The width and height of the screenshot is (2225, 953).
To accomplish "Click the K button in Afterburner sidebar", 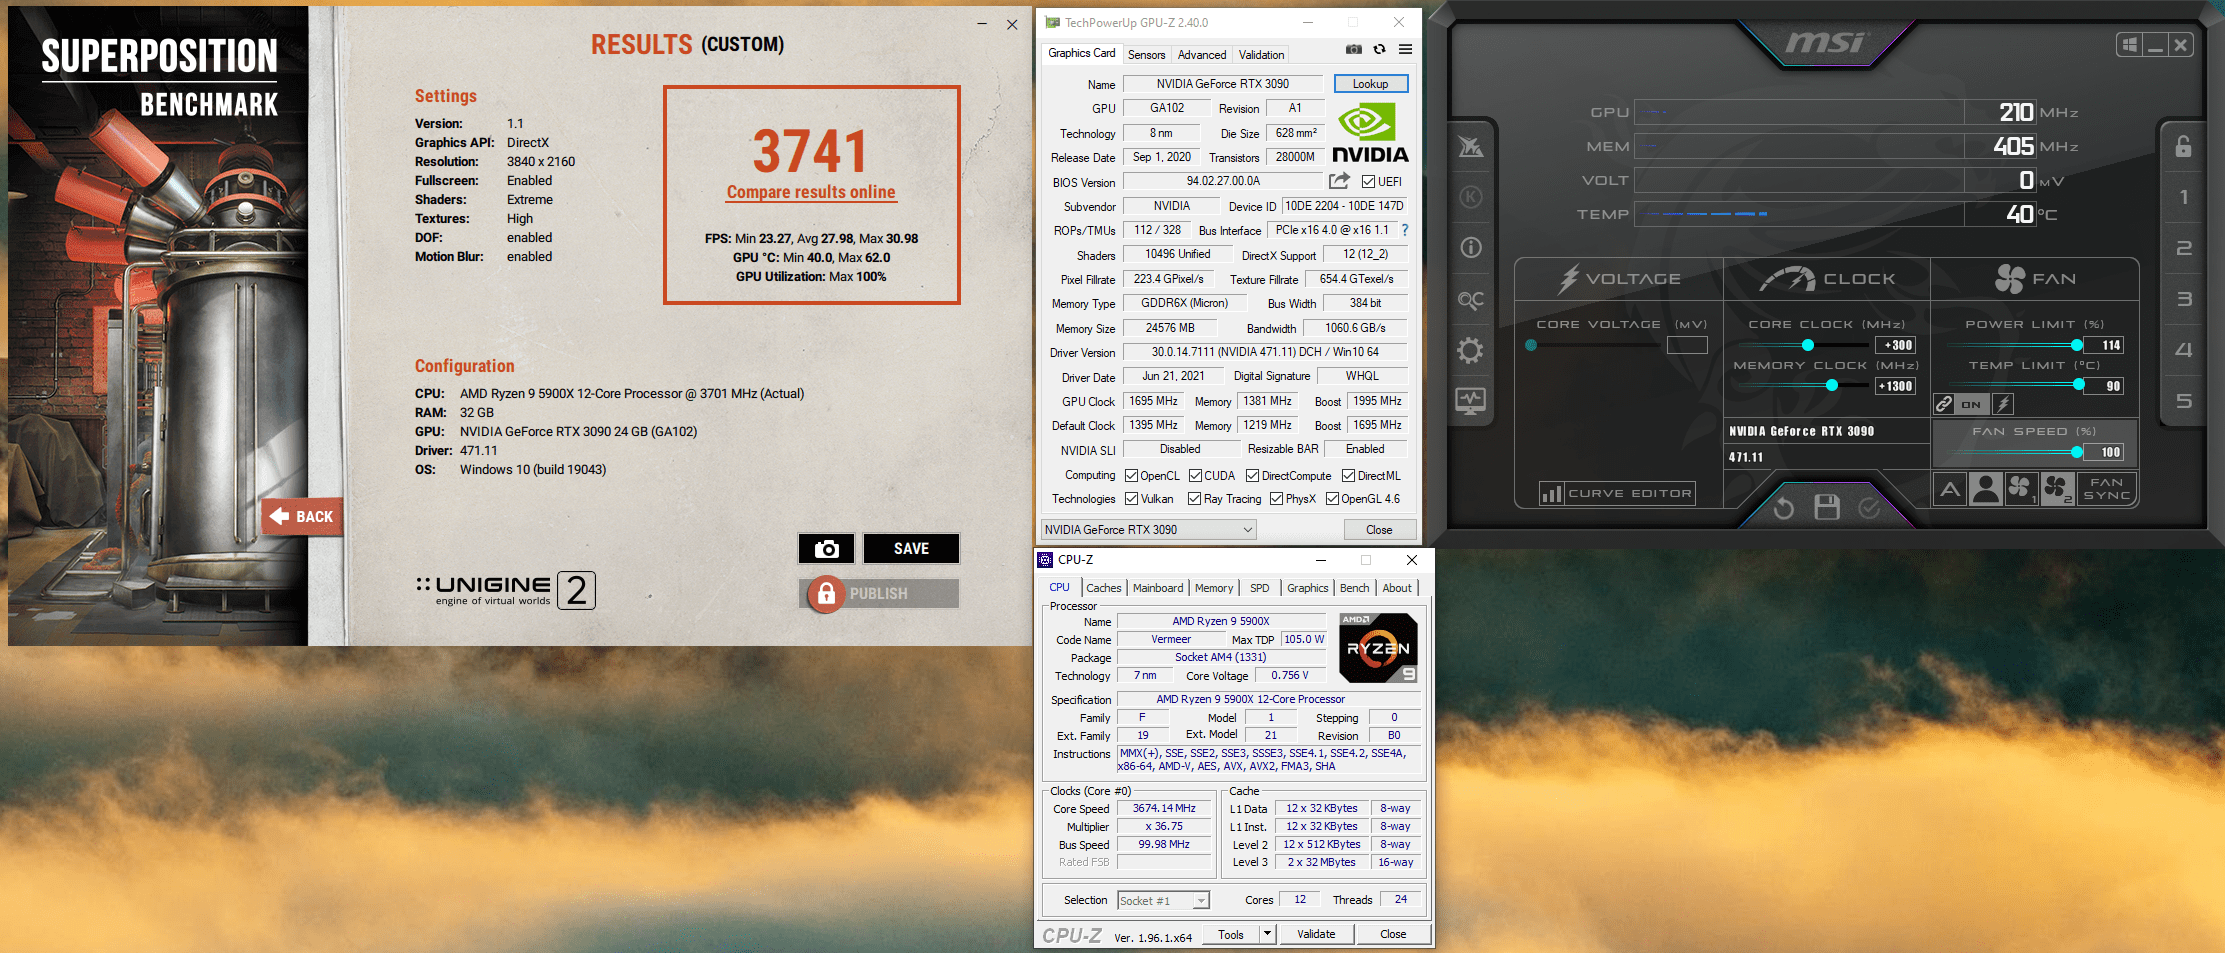I will [x=1471, y=197].
